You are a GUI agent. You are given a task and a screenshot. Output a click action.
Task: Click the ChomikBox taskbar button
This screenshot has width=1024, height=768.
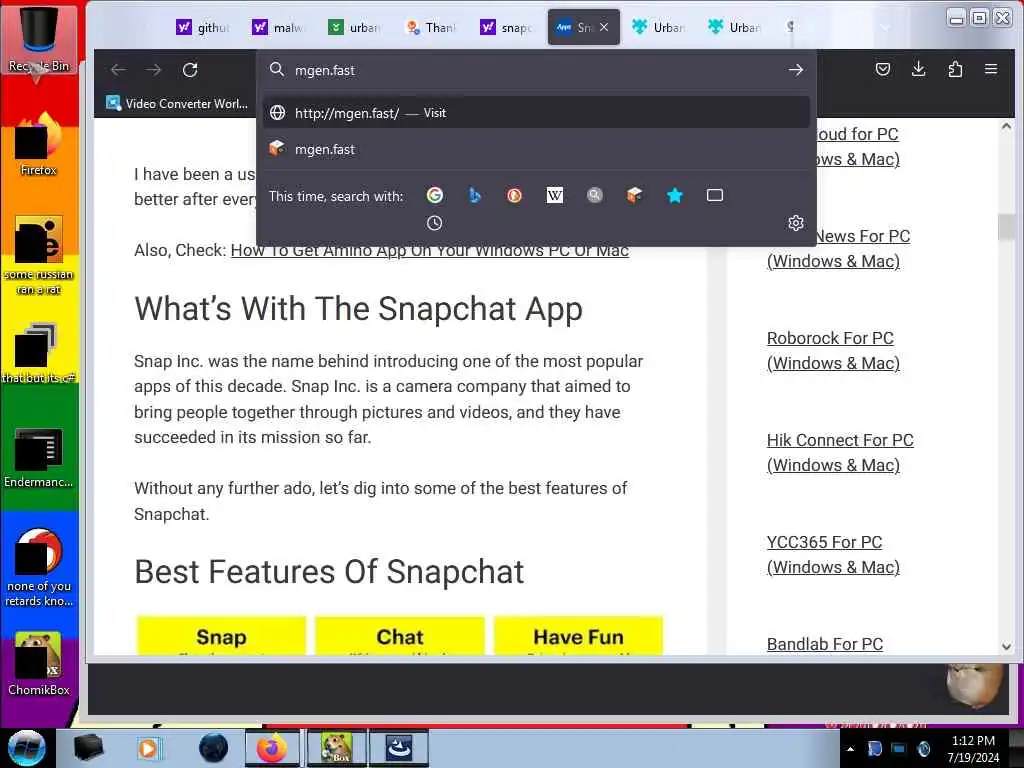(x=336, y=748)
